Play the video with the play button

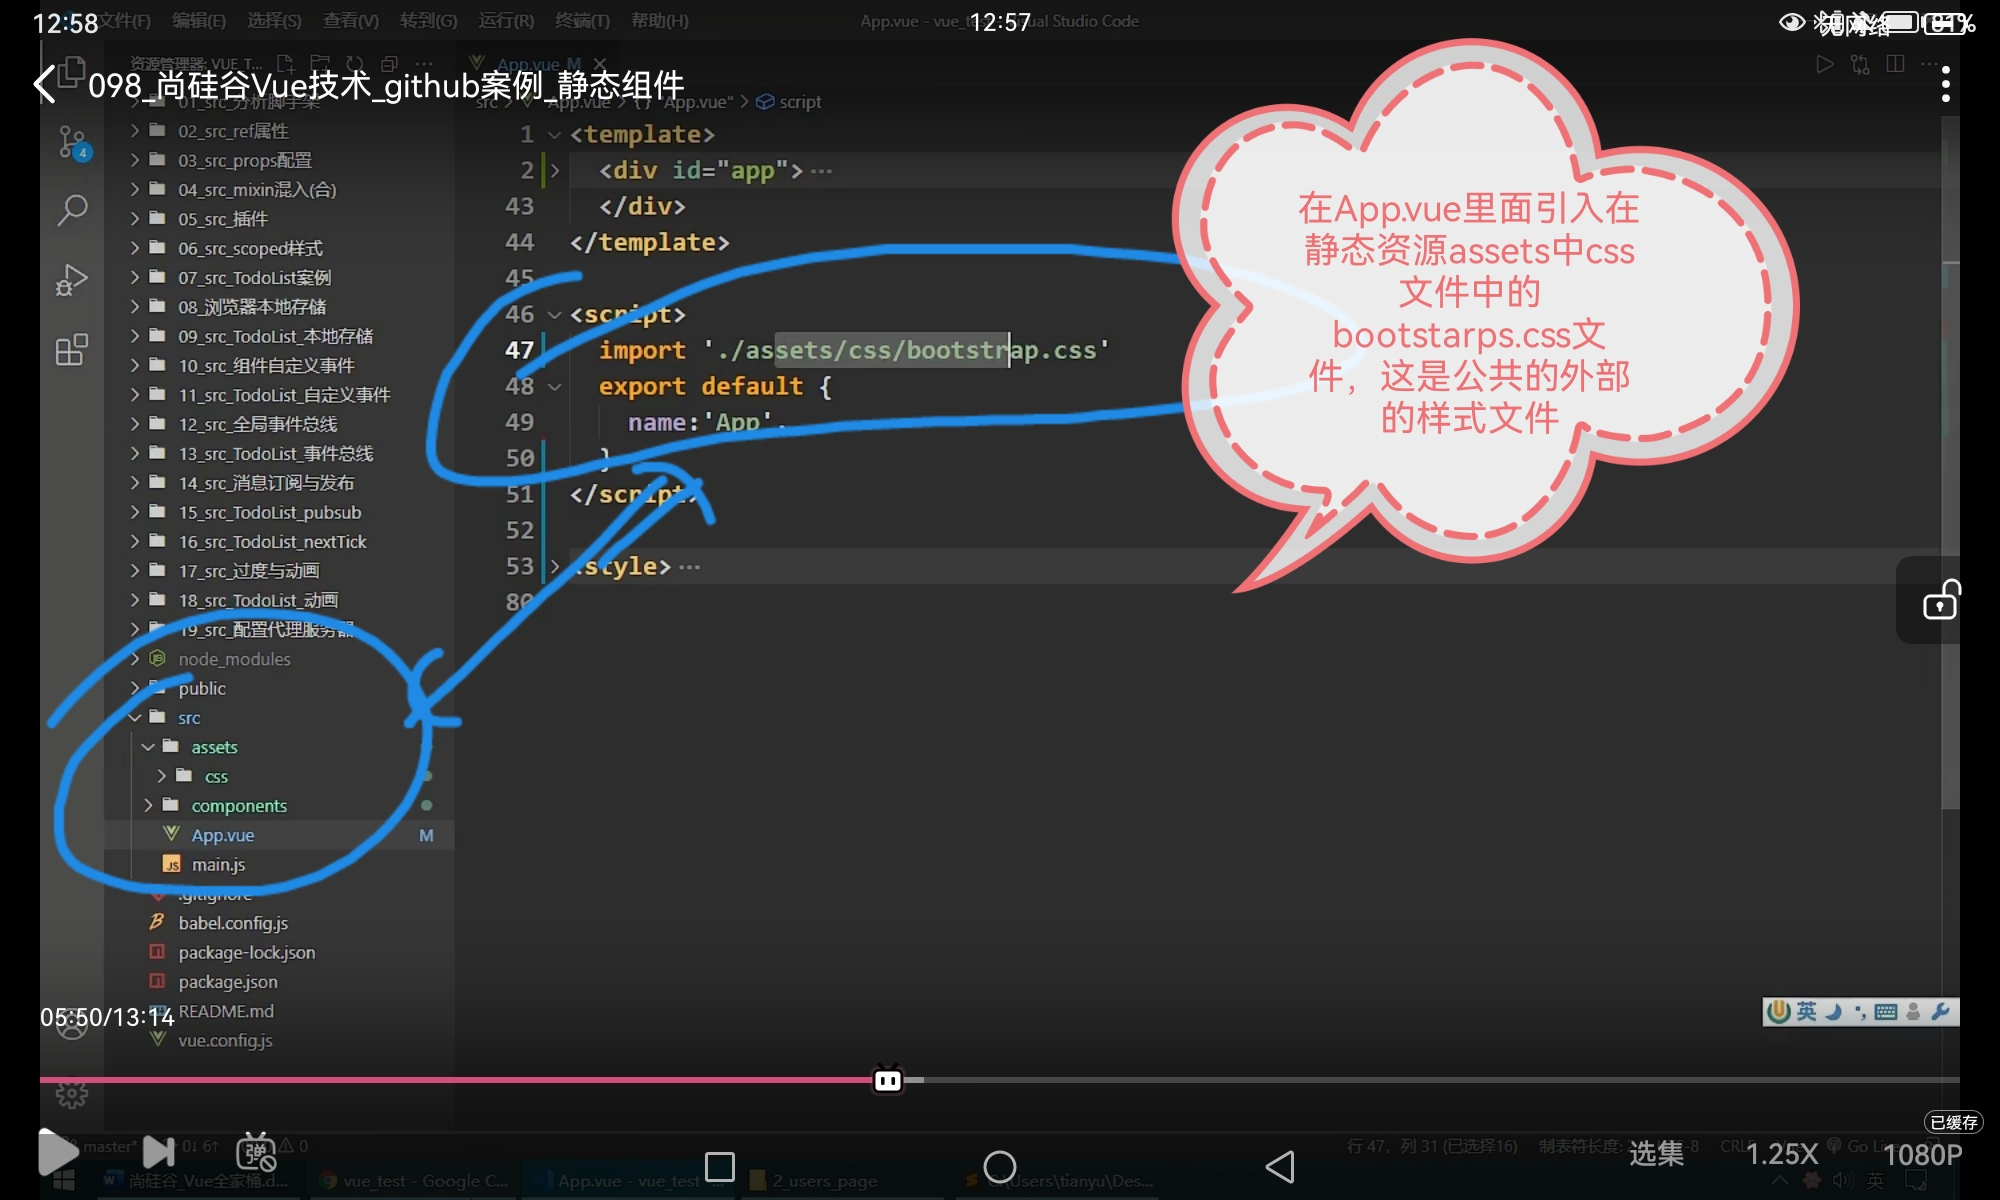(57, 1152)
